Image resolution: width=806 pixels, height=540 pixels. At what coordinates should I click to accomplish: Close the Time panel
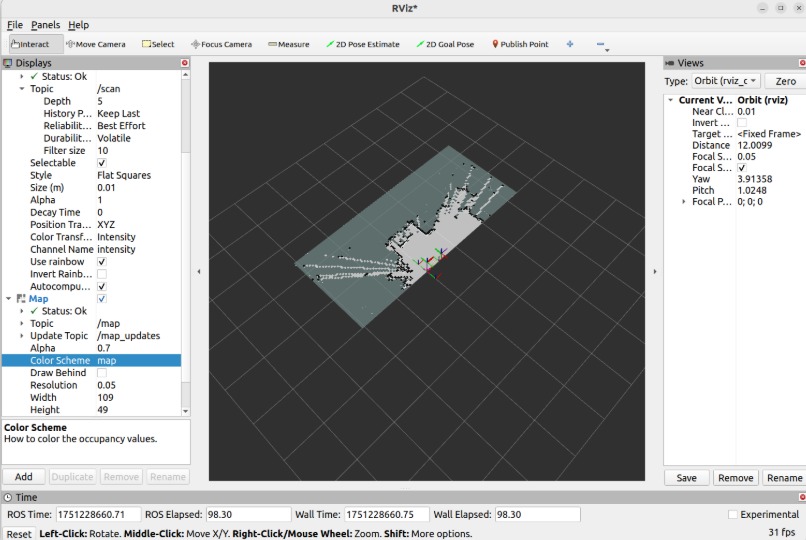coord(802,497)
